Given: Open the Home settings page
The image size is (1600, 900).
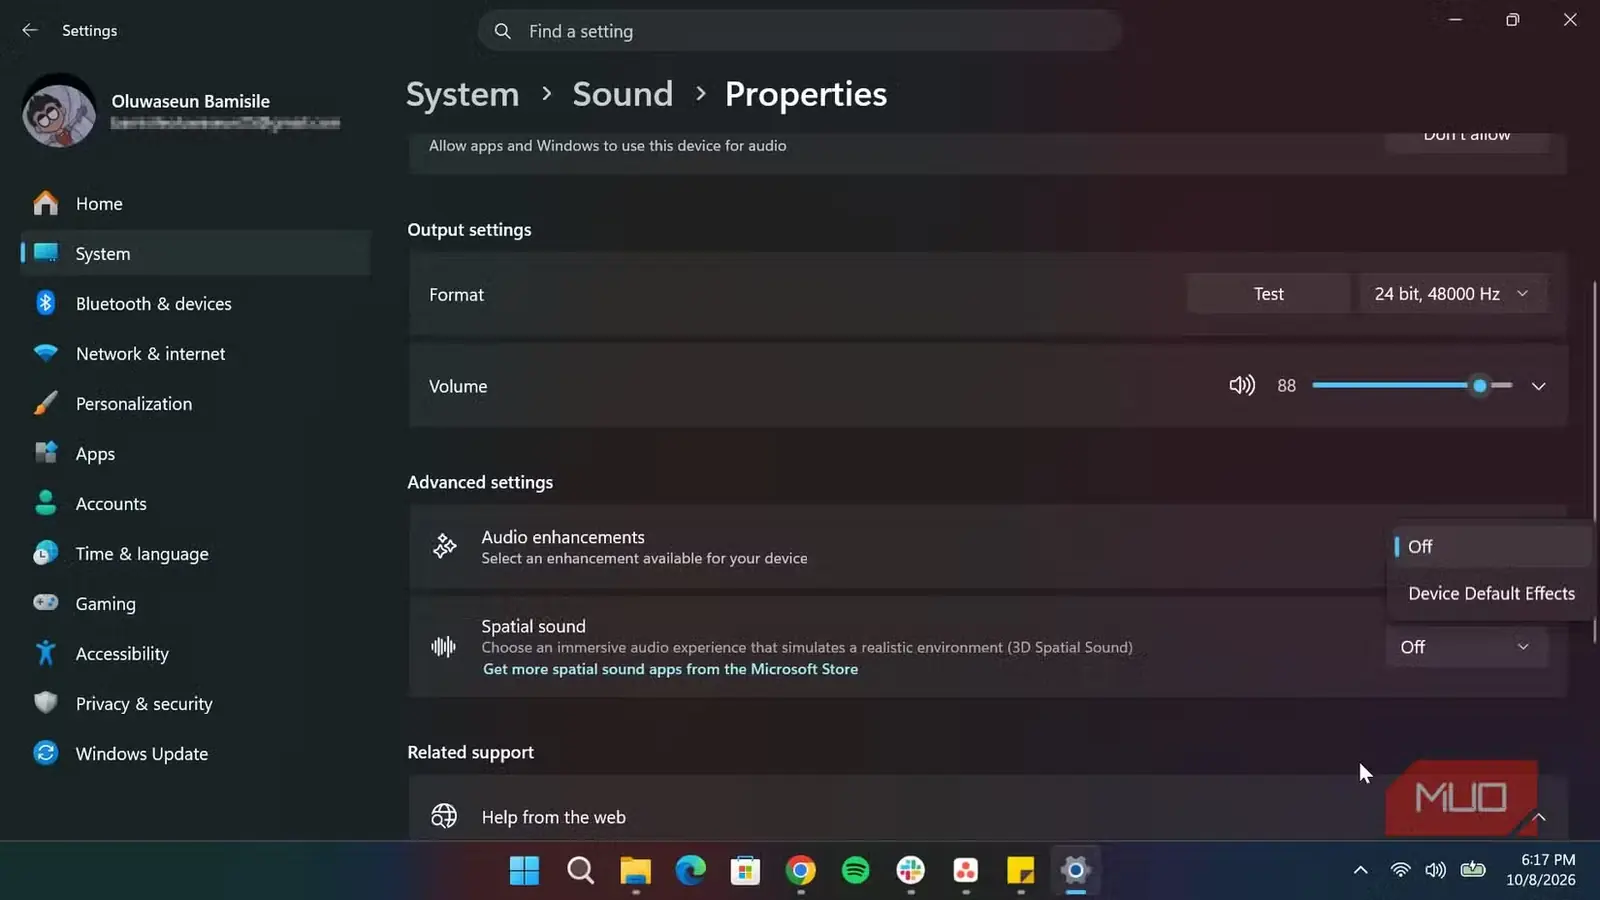Looking at the screenshot, I should click(195, 204).
